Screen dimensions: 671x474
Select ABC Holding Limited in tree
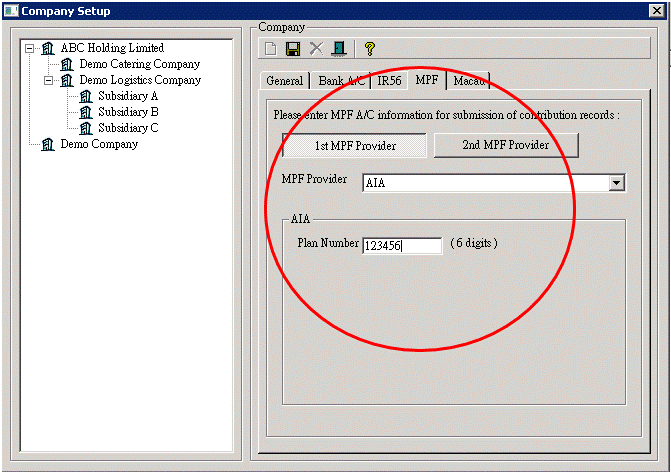click(112, 48)
